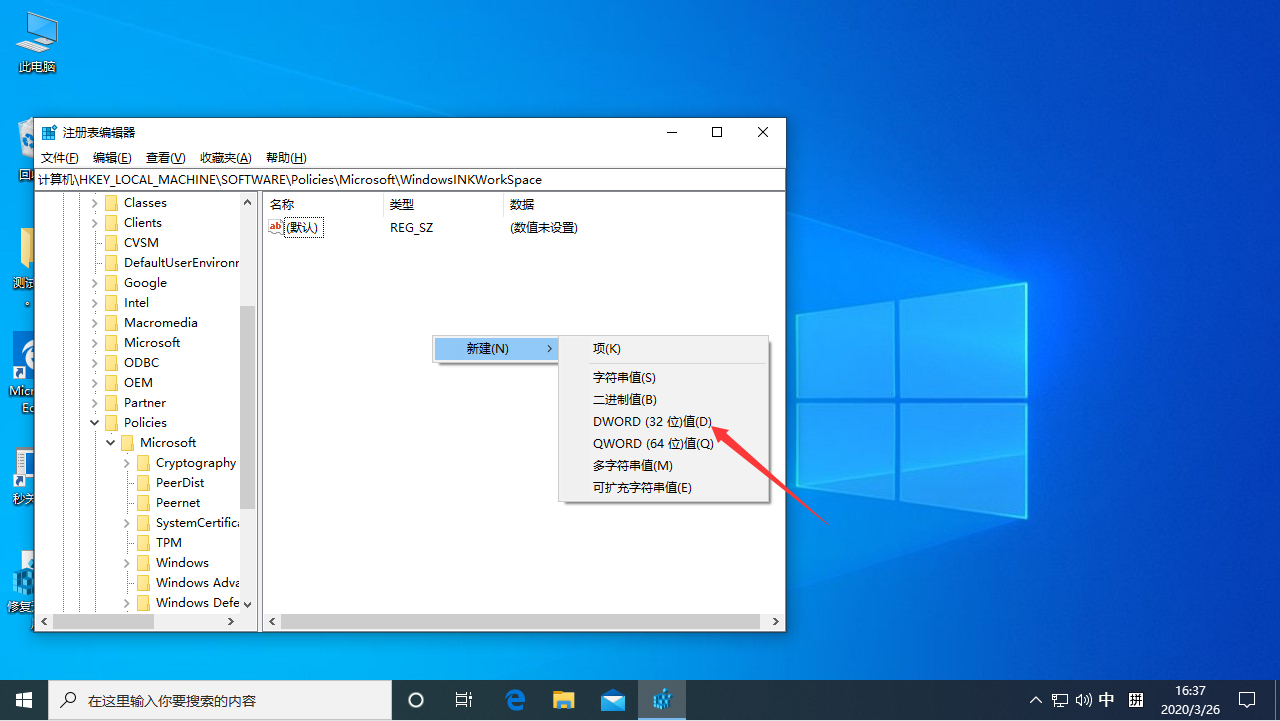Viewport: 1280px width, 721px height.
Task: Click the Registry Editor icon in the taskbar
Action: [x=661, y=700]
